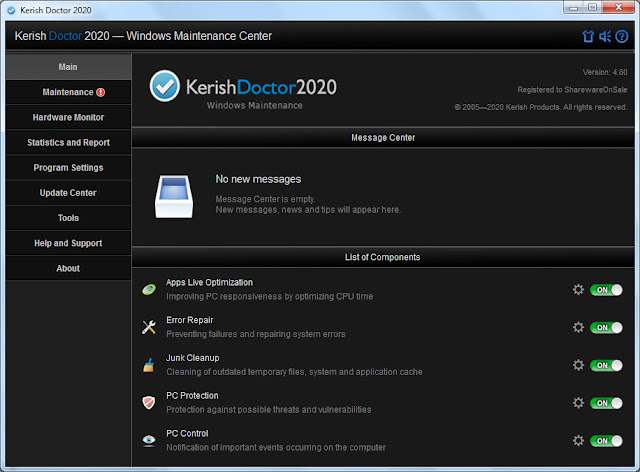Open settings gear for Apps Live Optimization
Image resolution: width=640 pixels, height=472 pixels.
pyautogui.click(x=578, y=289)
